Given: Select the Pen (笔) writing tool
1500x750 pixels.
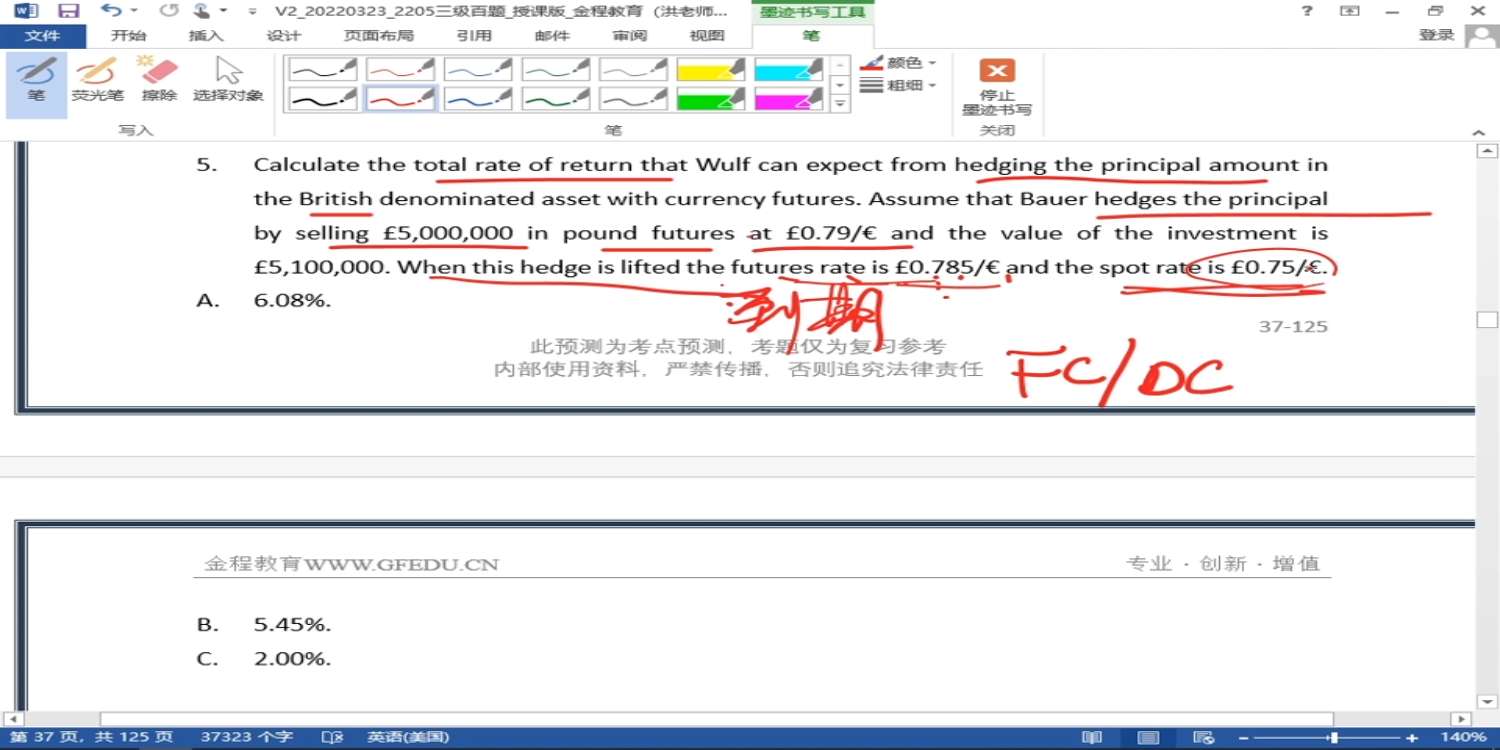Looking at the screenshot, I should [x=37, y=85].
